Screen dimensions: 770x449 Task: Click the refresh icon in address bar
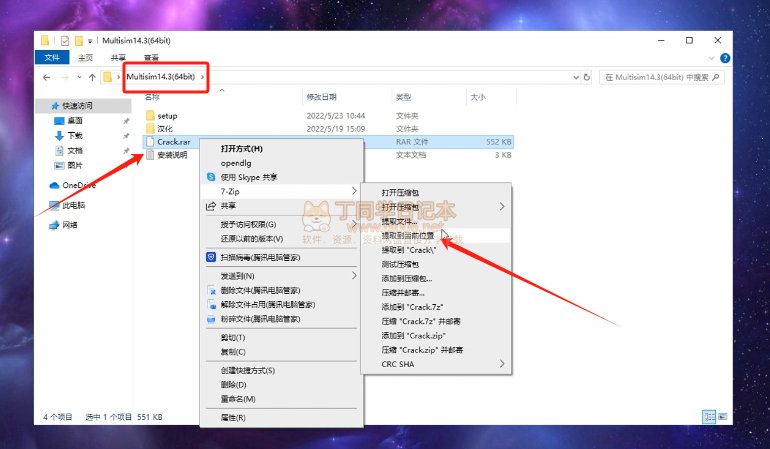tap(586, 77)
